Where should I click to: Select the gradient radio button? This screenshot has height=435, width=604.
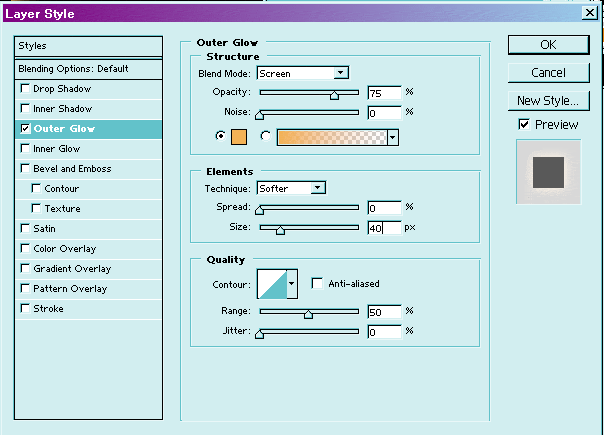(265, 137)
